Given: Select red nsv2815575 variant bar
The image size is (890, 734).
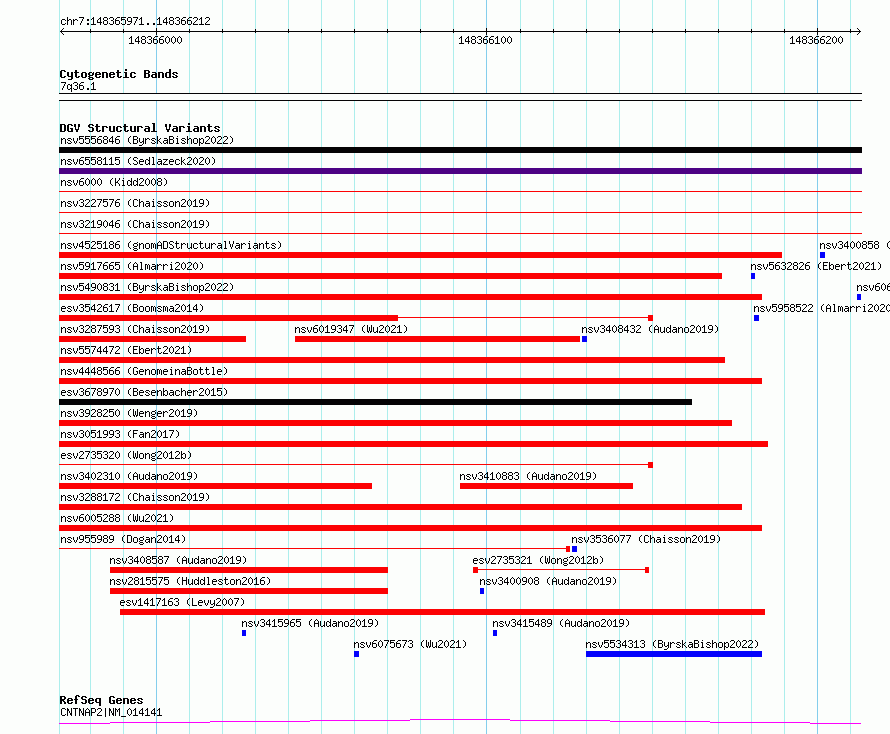Looking at the screenshot, I should [249, 591].
